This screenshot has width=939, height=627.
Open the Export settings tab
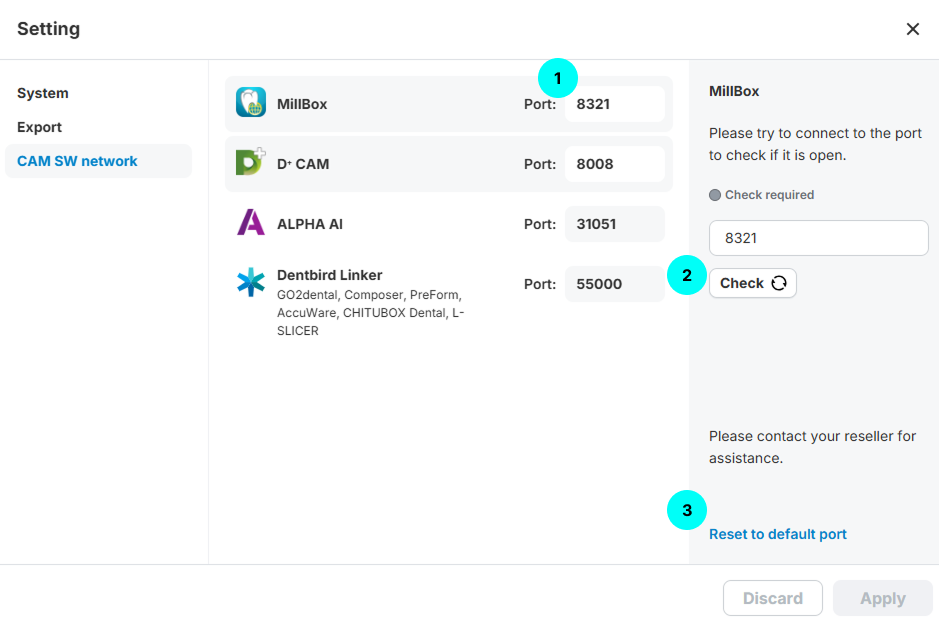pyautogui.click(x=39, y=127)
